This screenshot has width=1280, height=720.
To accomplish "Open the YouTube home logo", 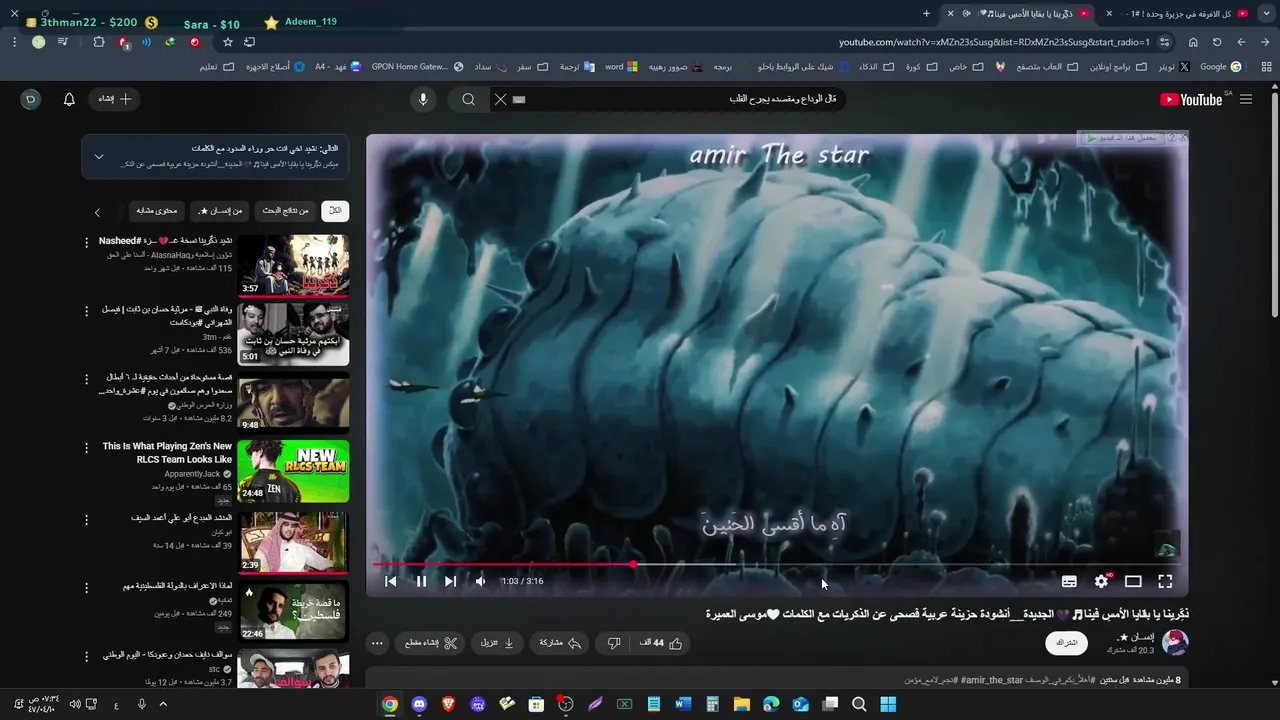I will 1191,99.
